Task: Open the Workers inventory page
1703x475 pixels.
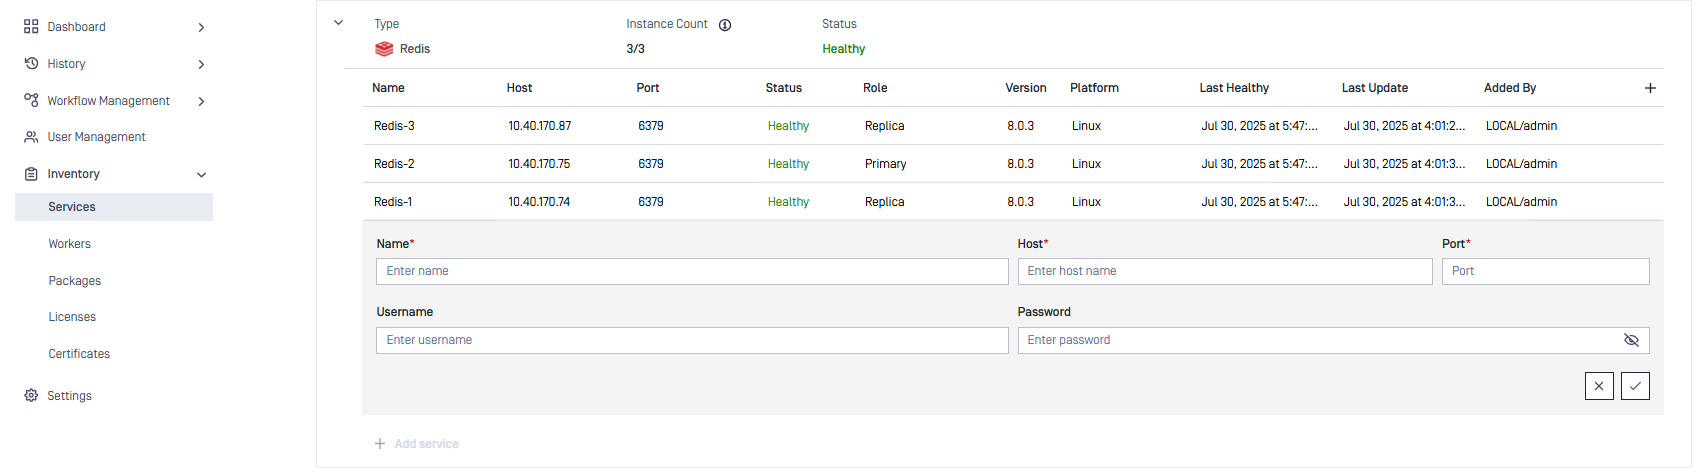Action: [70, 244]
